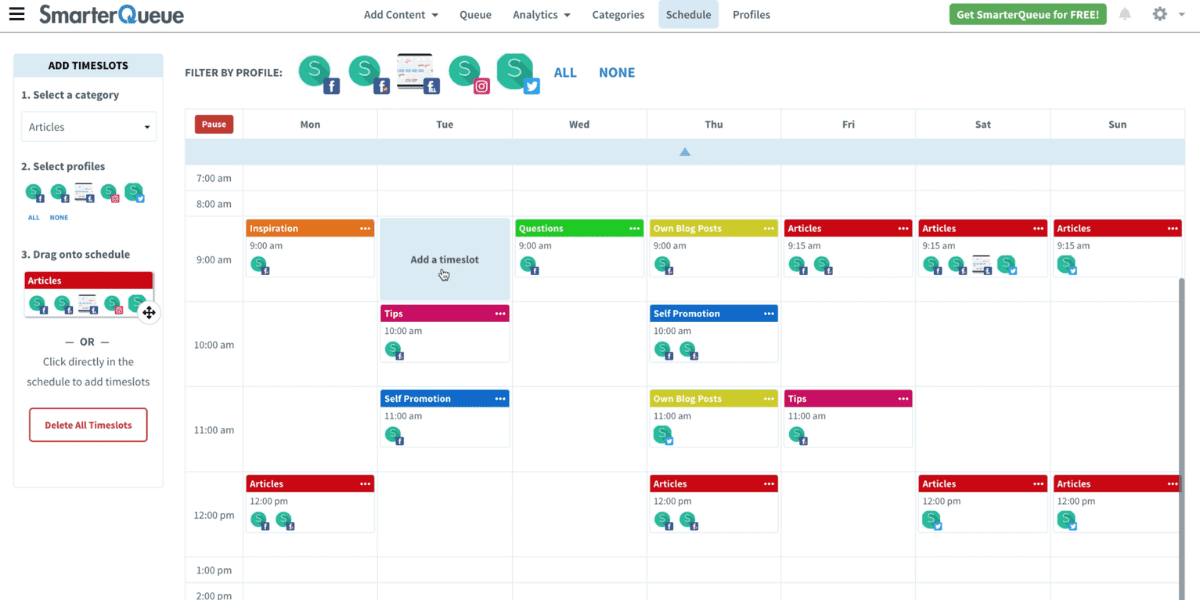
Task: Expand earlier hours with the up triangle
Action: [x=685, y=152]
